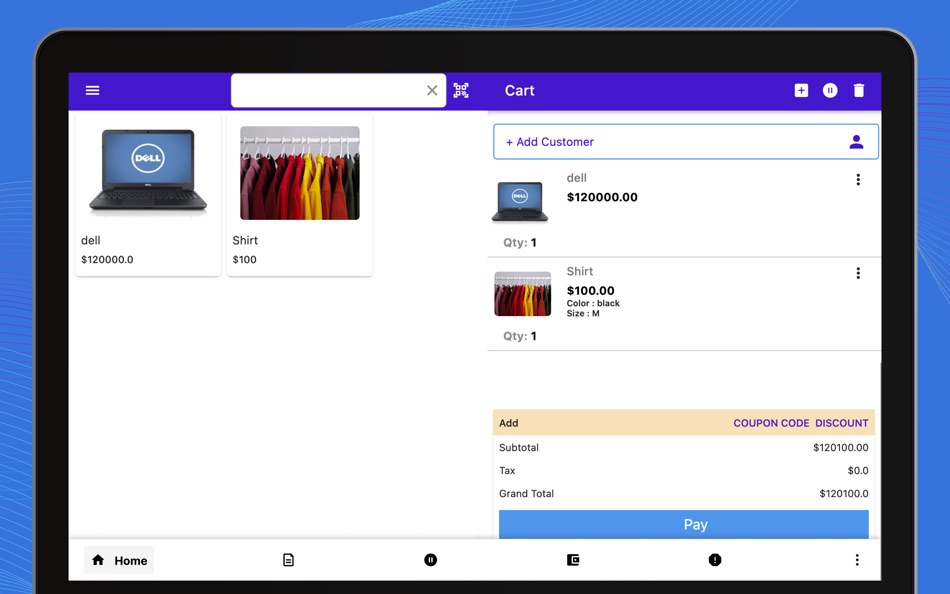
Task: Click the $100 price on Shirt card
Action: (x=244, y=259)
